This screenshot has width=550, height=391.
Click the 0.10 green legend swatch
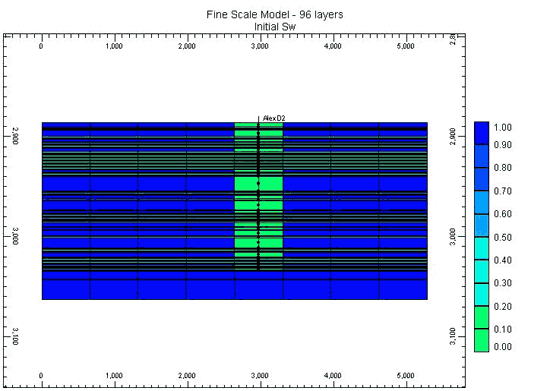pos(481,317)
